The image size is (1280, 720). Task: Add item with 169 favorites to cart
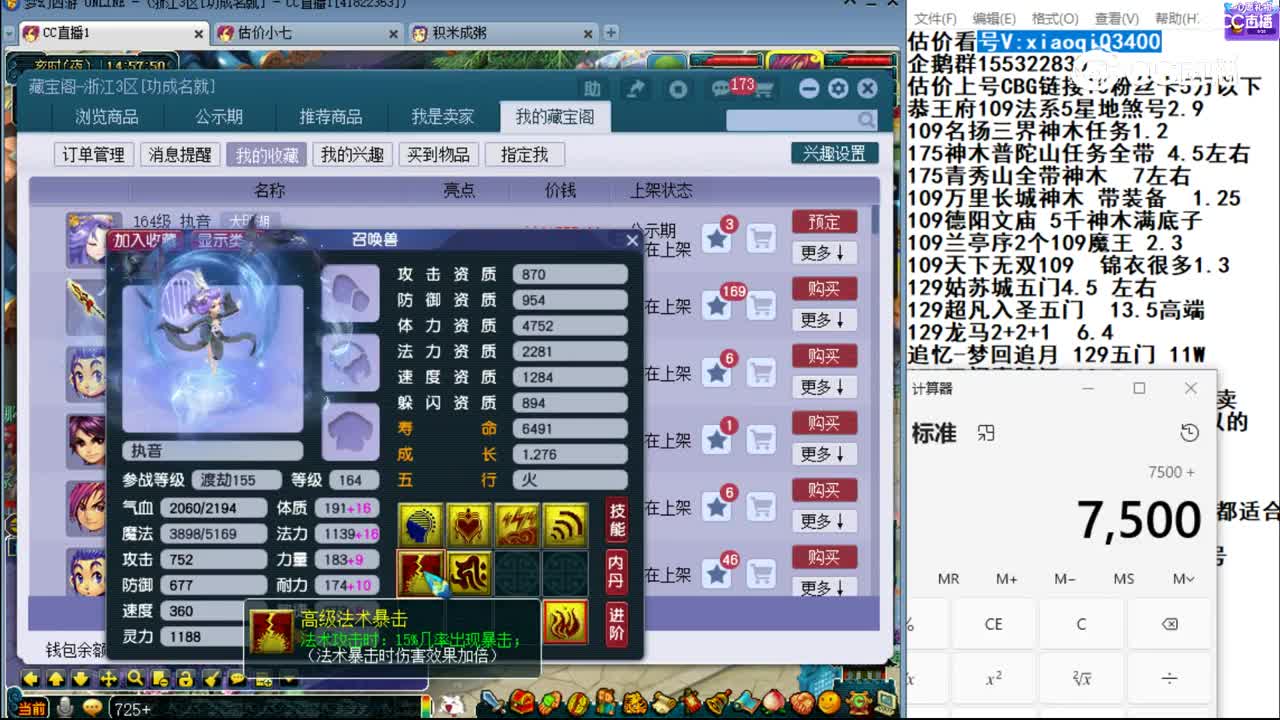point(762,306)
